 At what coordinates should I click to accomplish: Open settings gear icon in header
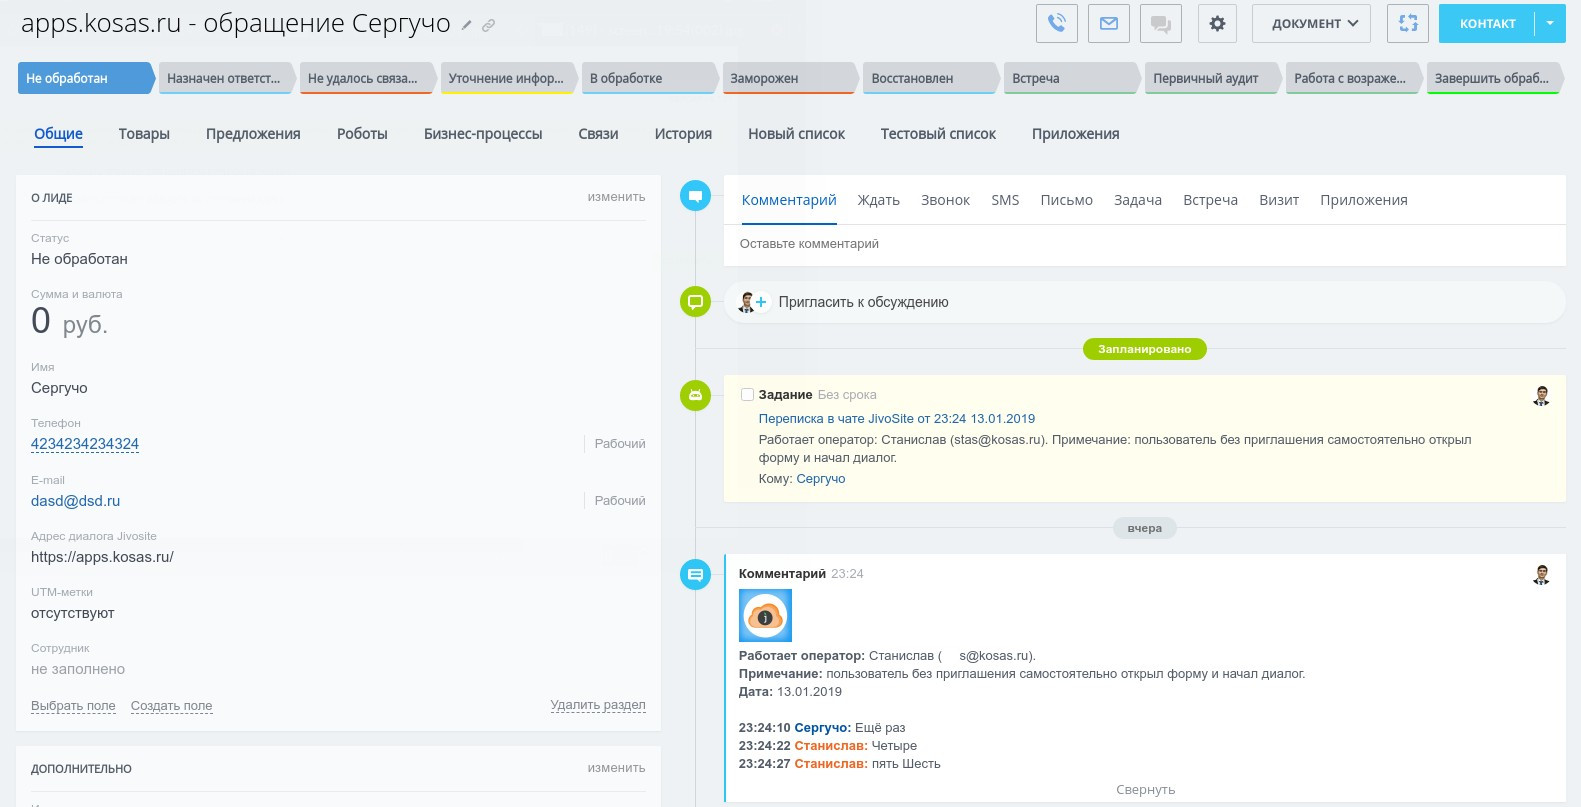[x=1216, y=23]
